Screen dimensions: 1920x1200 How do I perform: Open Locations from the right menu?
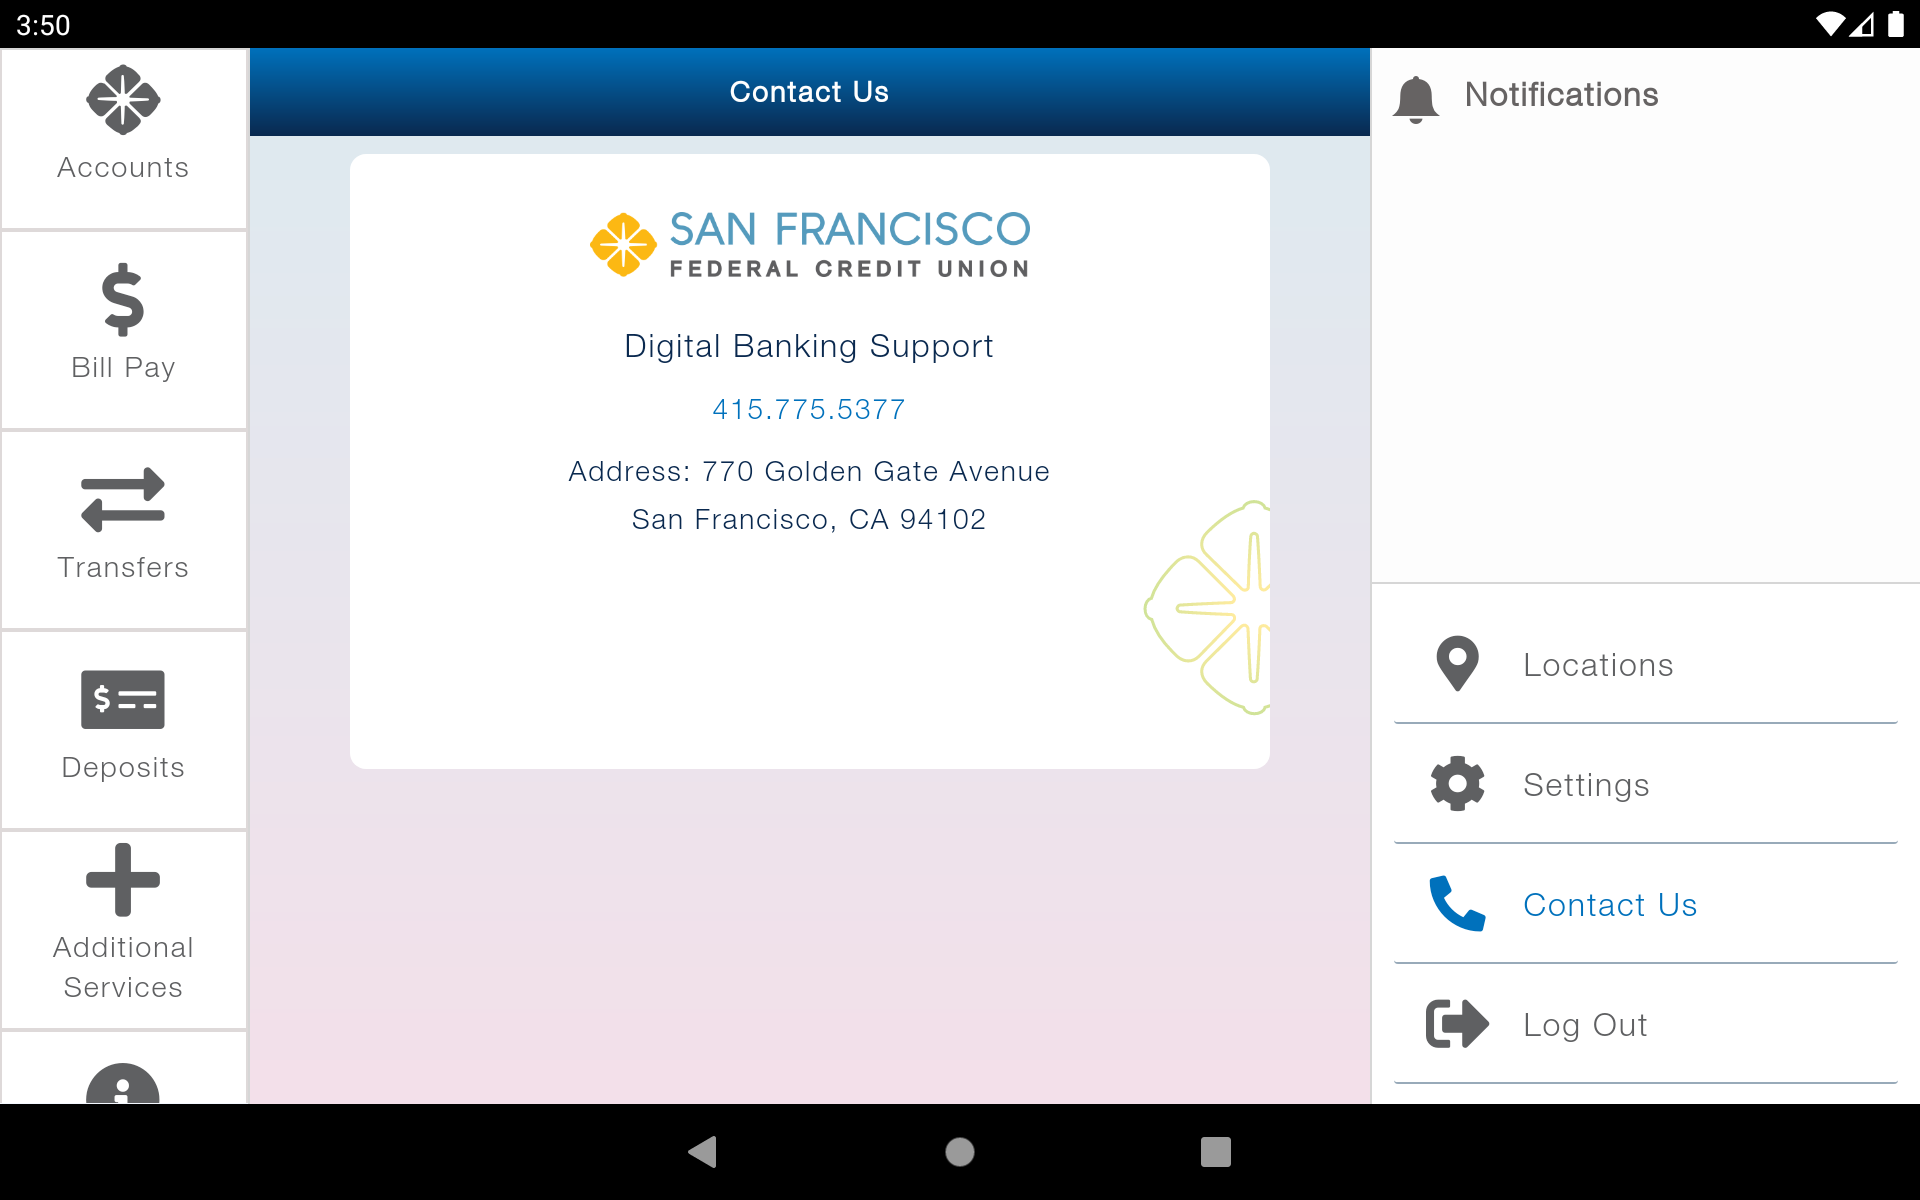pos(1598,665)
